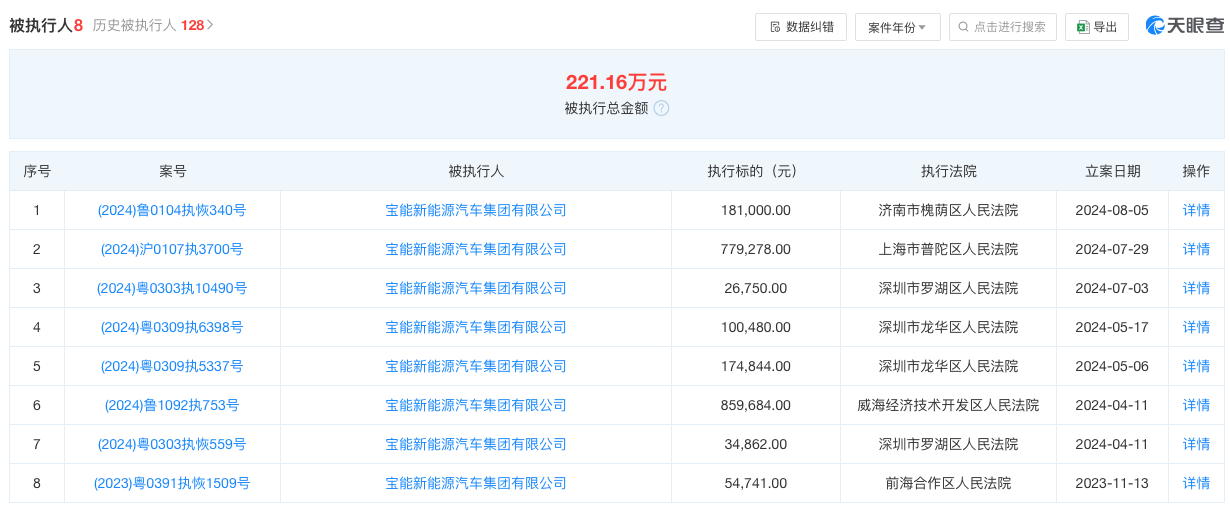The height and width of the screenshot is (508, 1230).
Task: Open case (2024)鲁1092执753号
Action: pos(172,405)
